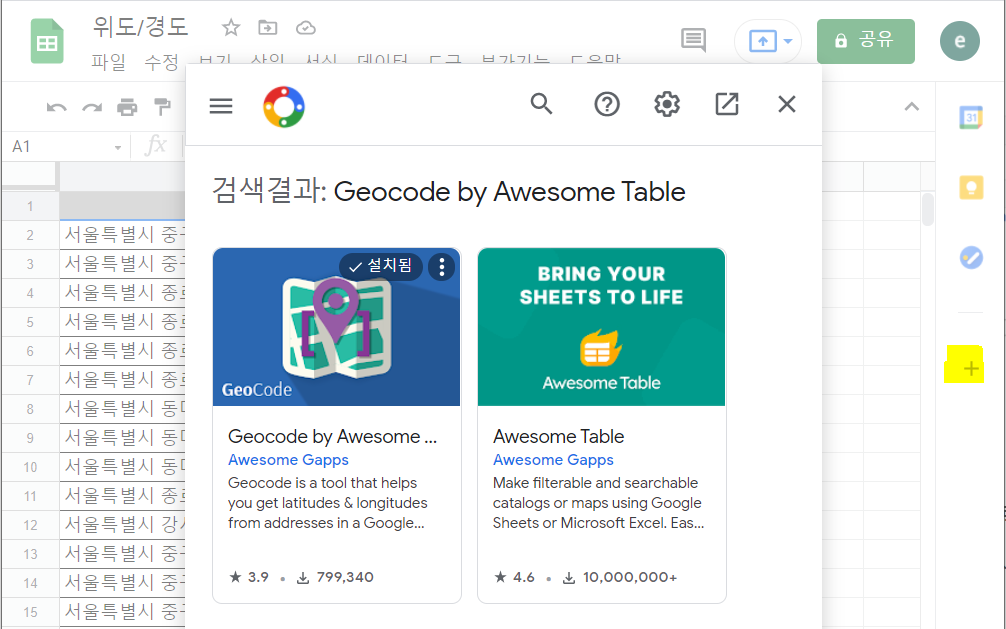Undo the last action
The width and height of the screenshot is (1006, 629).
(56, 107)
